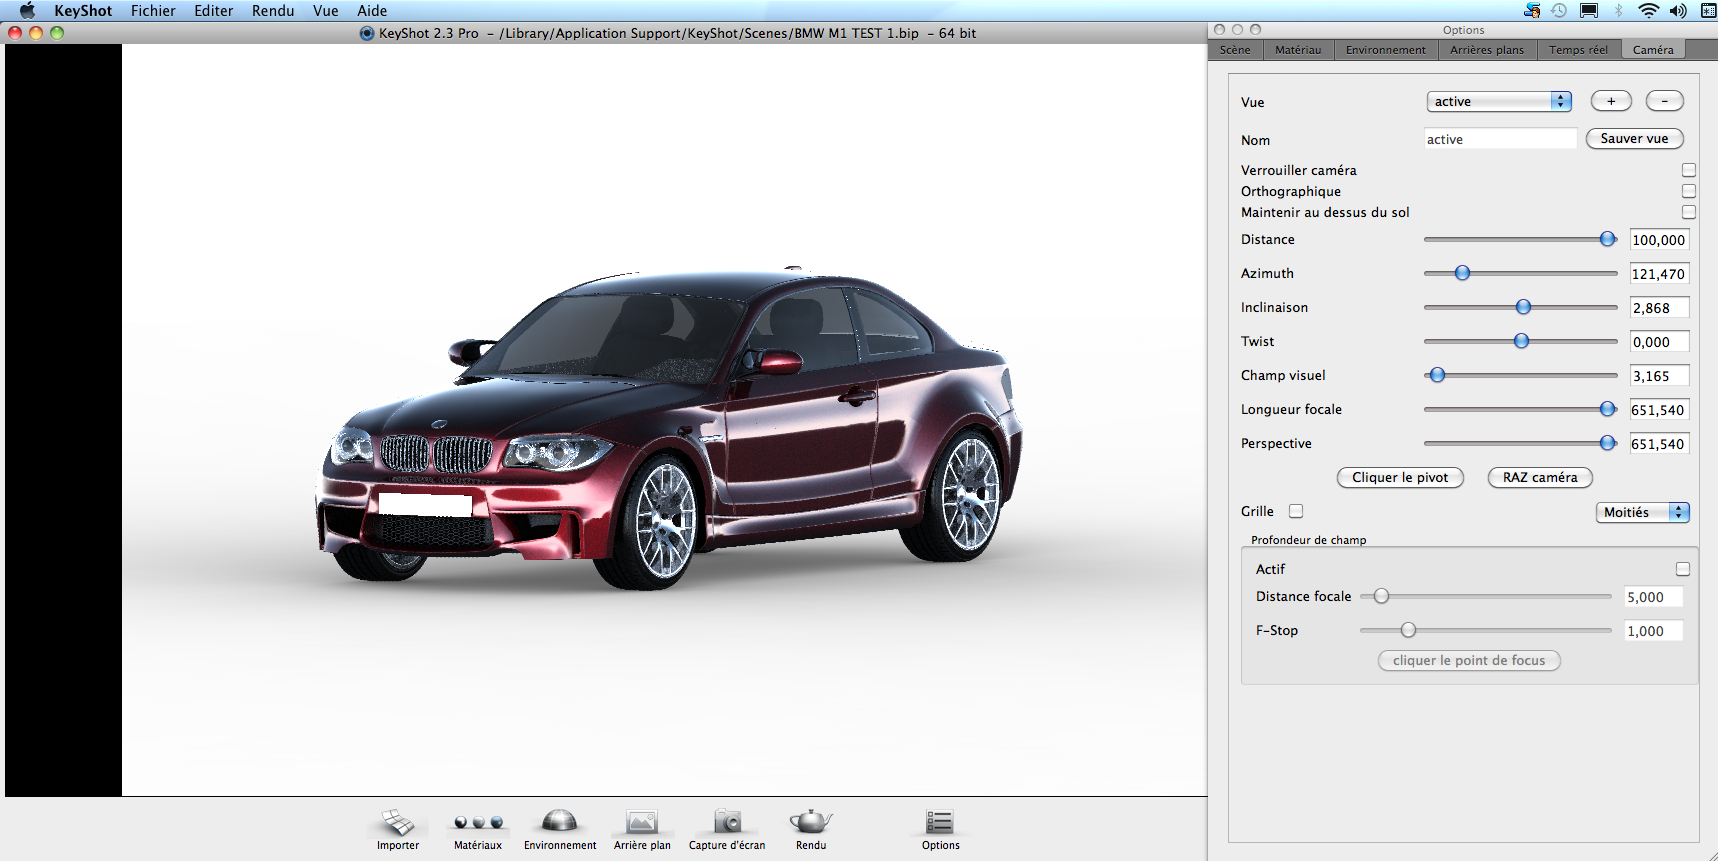
Task: Enable the Verrouiller caméra checkbox
Action: pos(1688,170)
